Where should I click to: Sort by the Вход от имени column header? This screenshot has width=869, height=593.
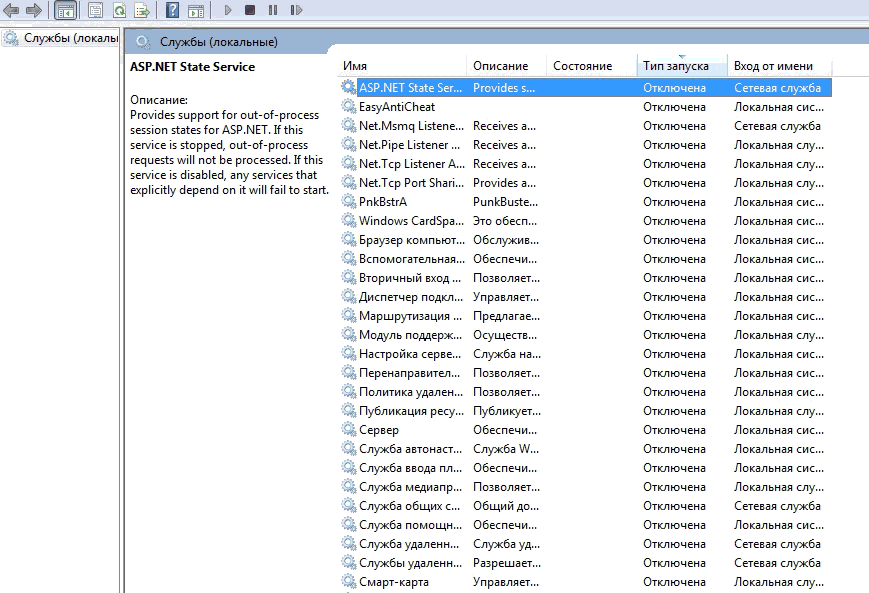click(773, 66)
